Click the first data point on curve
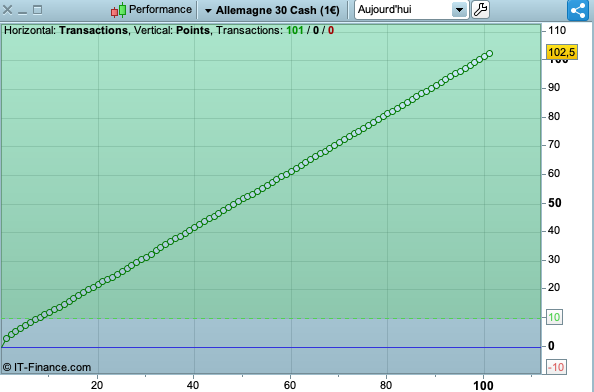The image size is (594, 392). (x=6, y=339)
